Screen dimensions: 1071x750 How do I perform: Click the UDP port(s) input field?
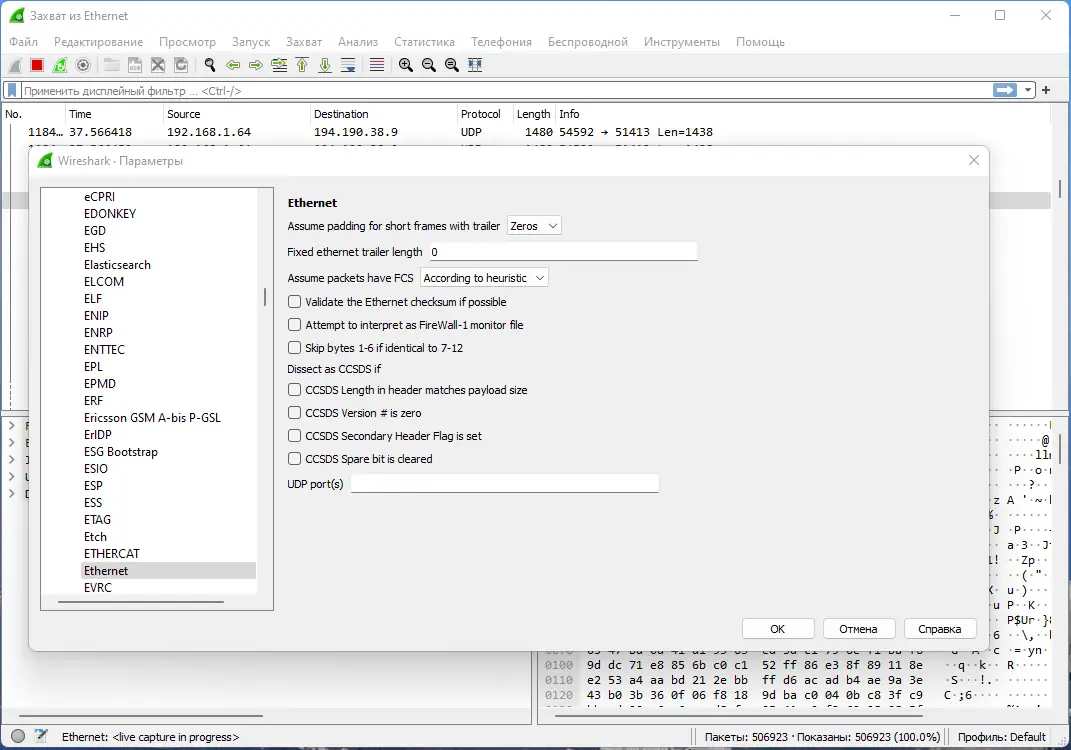(x=504, y=484)
